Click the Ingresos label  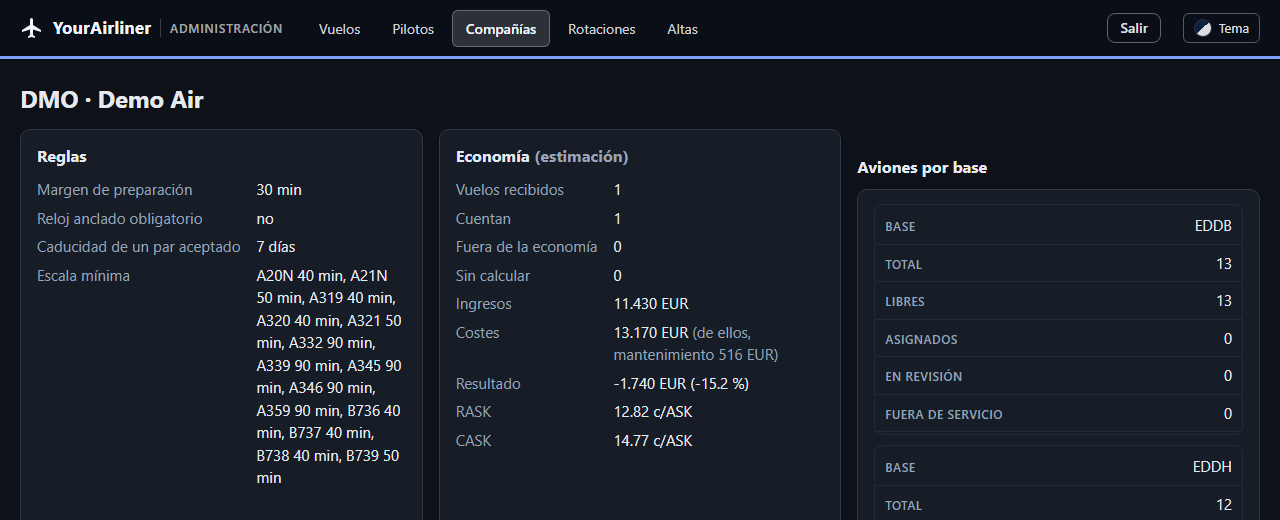(484, 304)
